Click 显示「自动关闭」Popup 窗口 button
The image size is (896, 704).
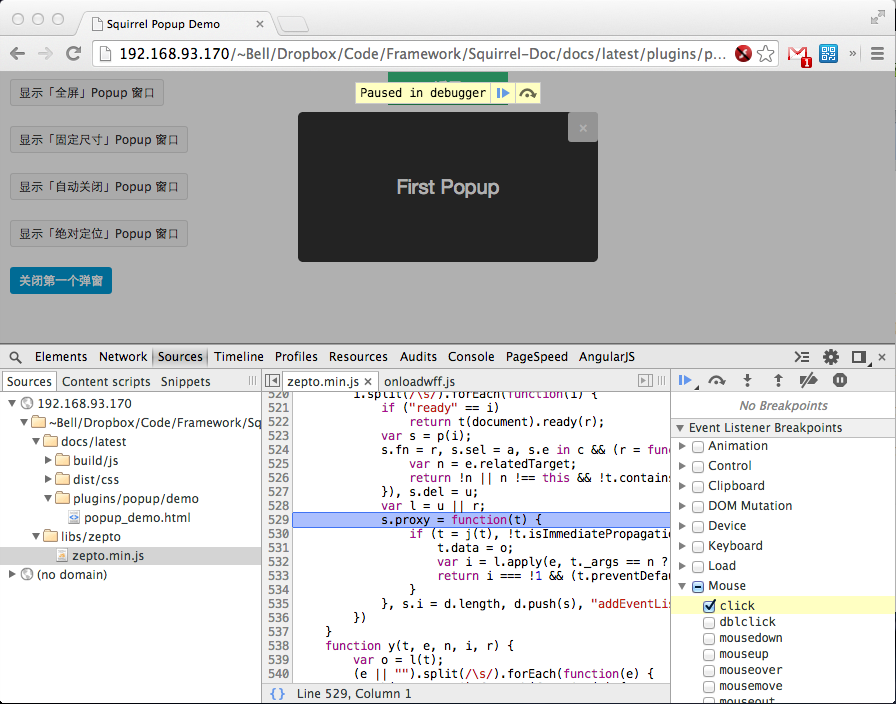[99, 186]
